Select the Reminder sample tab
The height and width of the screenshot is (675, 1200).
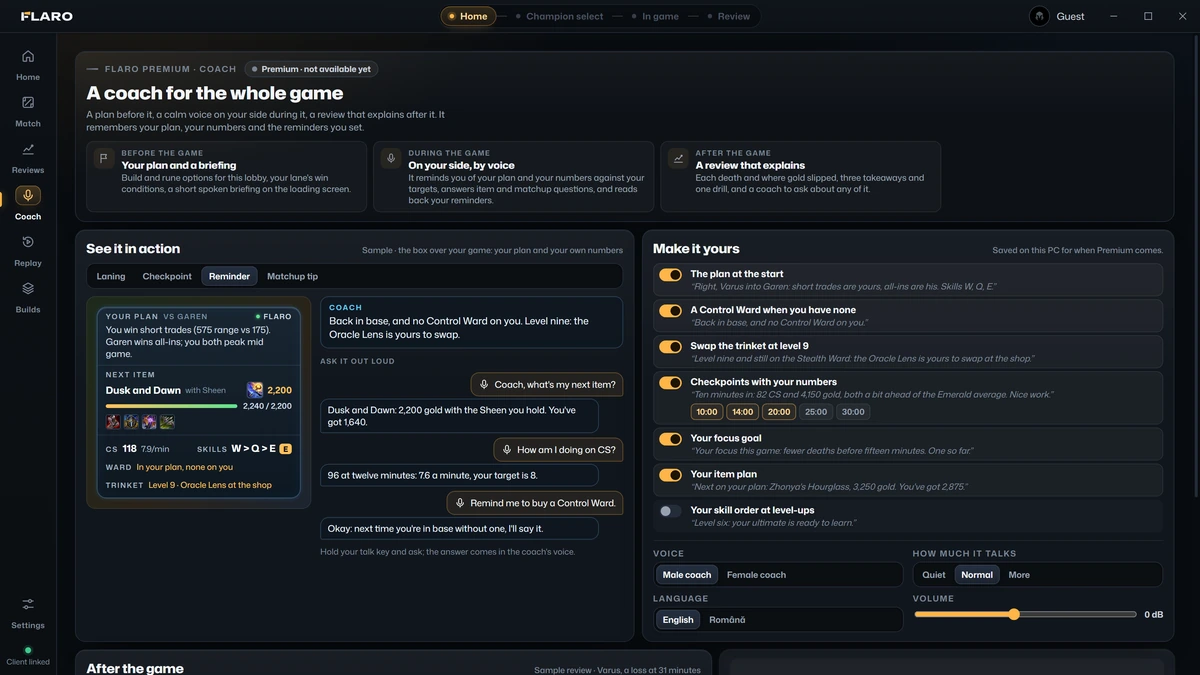pos(229,276)
